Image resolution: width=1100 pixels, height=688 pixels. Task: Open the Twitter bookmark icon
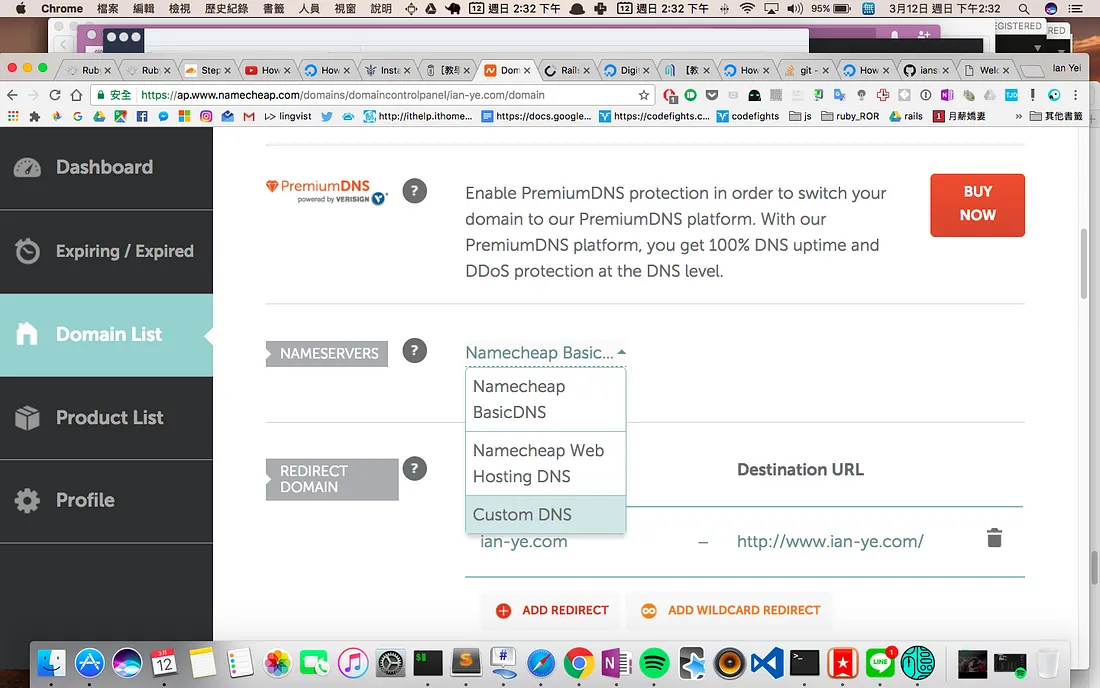click(x=326, y=116)
